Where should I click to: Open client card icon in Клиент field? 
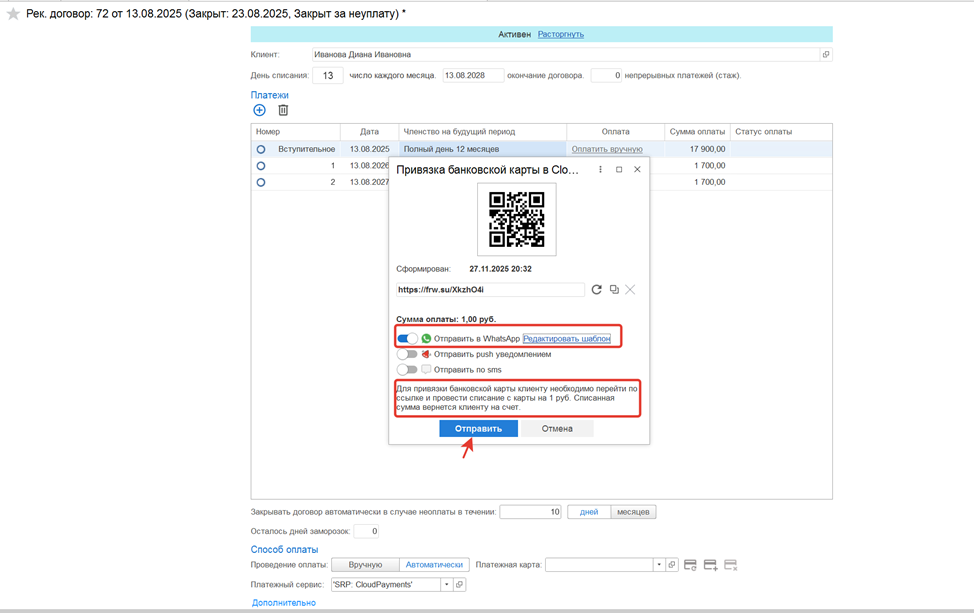coord(826,55)
